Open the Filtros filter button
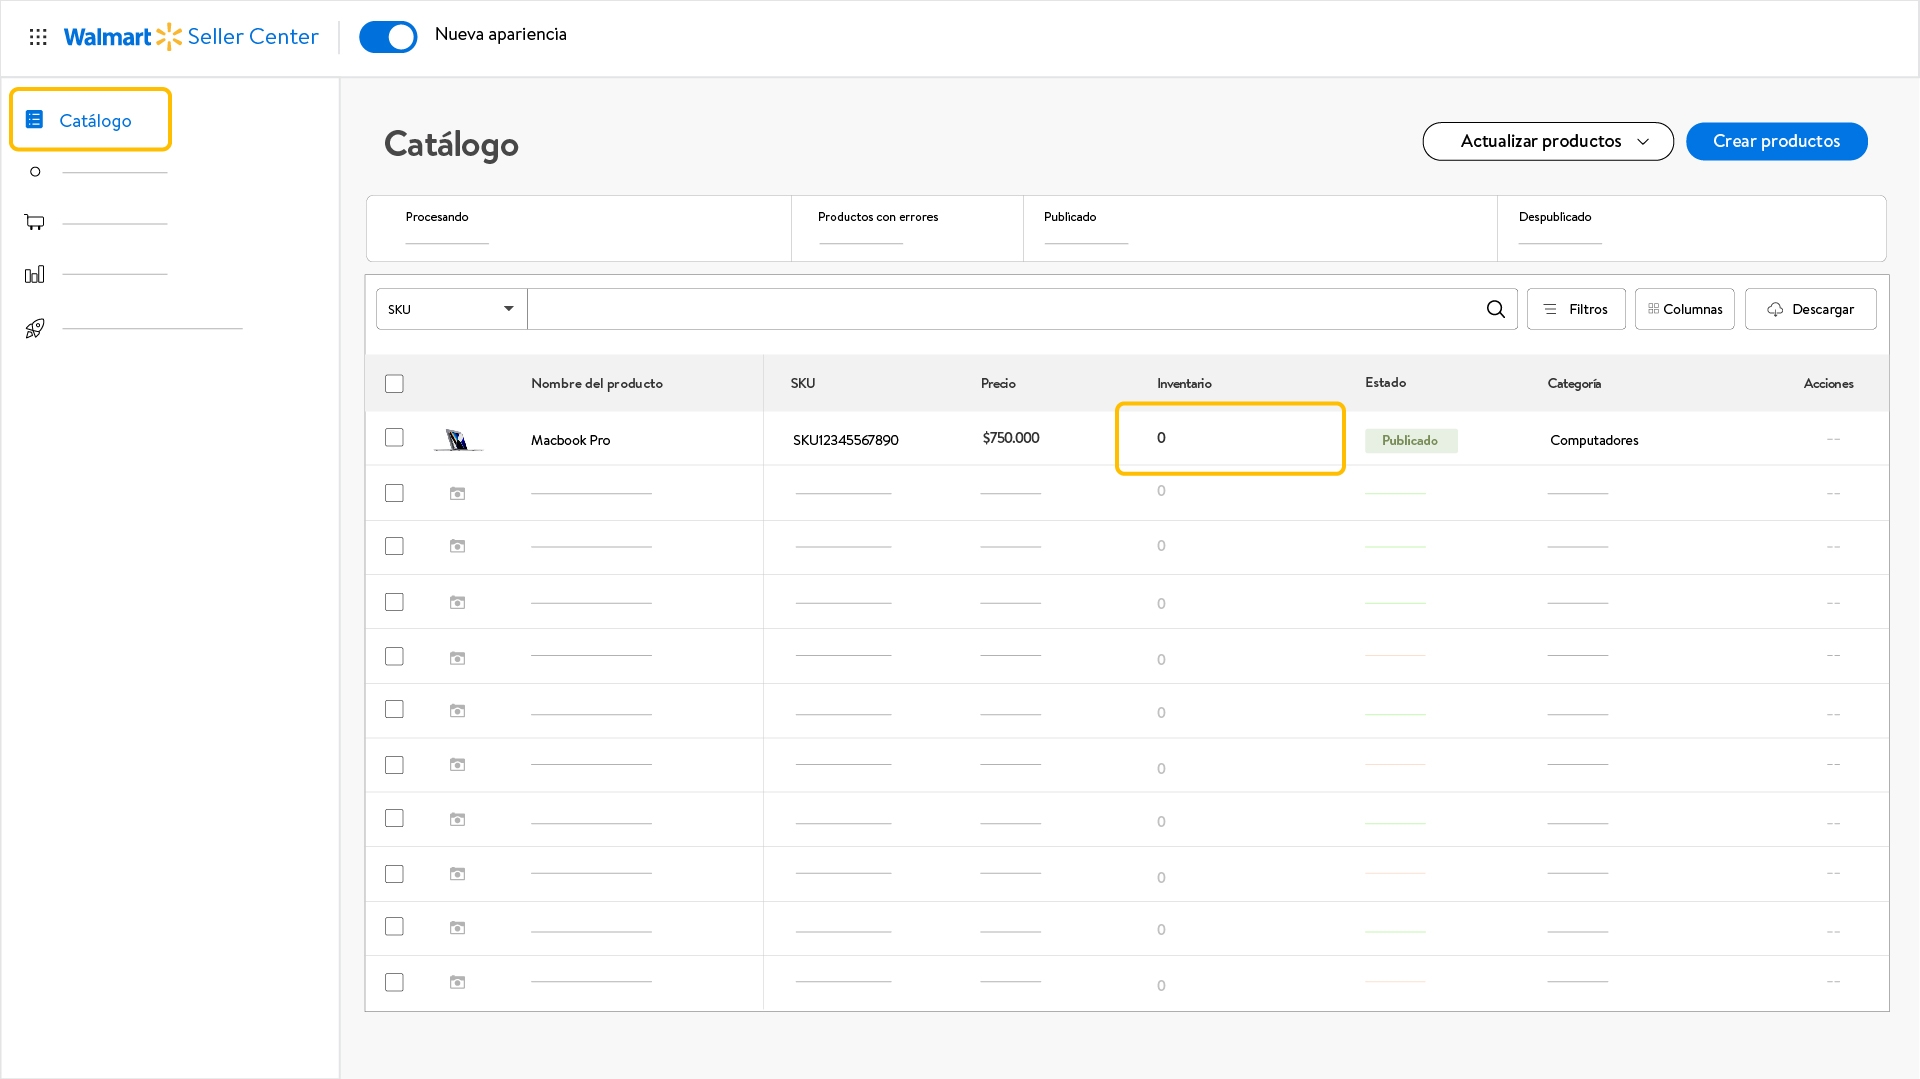 (x=1575, y=309)
